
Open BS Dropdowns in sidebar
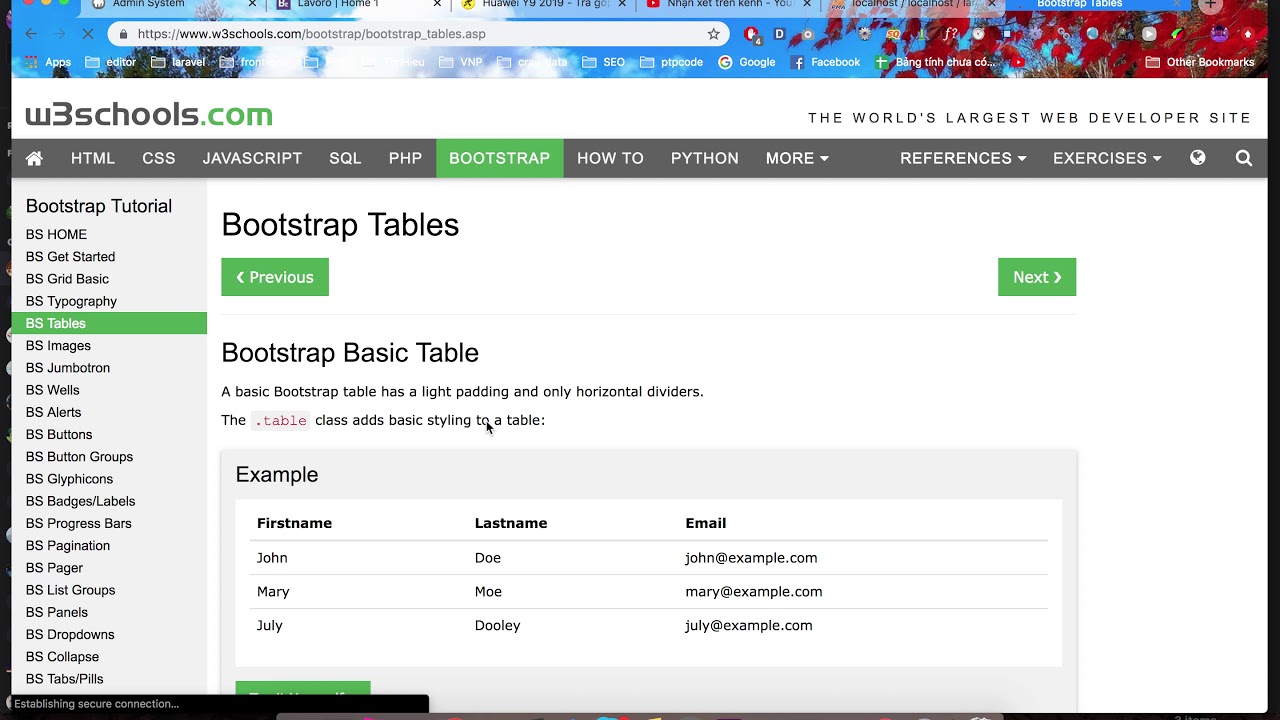pos(109,634)
